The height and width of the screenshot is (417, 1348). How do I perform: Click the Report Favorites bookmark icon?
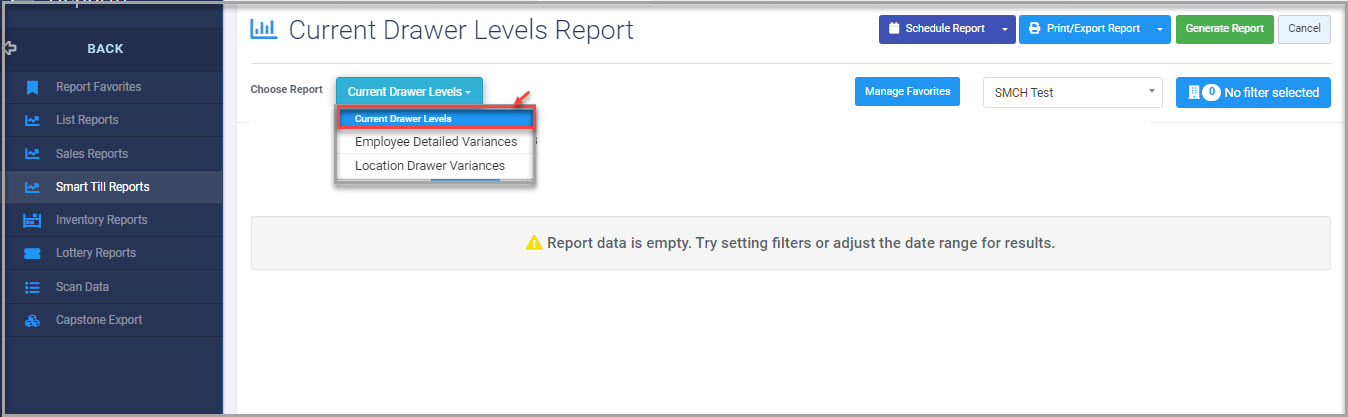pos(32,87)
